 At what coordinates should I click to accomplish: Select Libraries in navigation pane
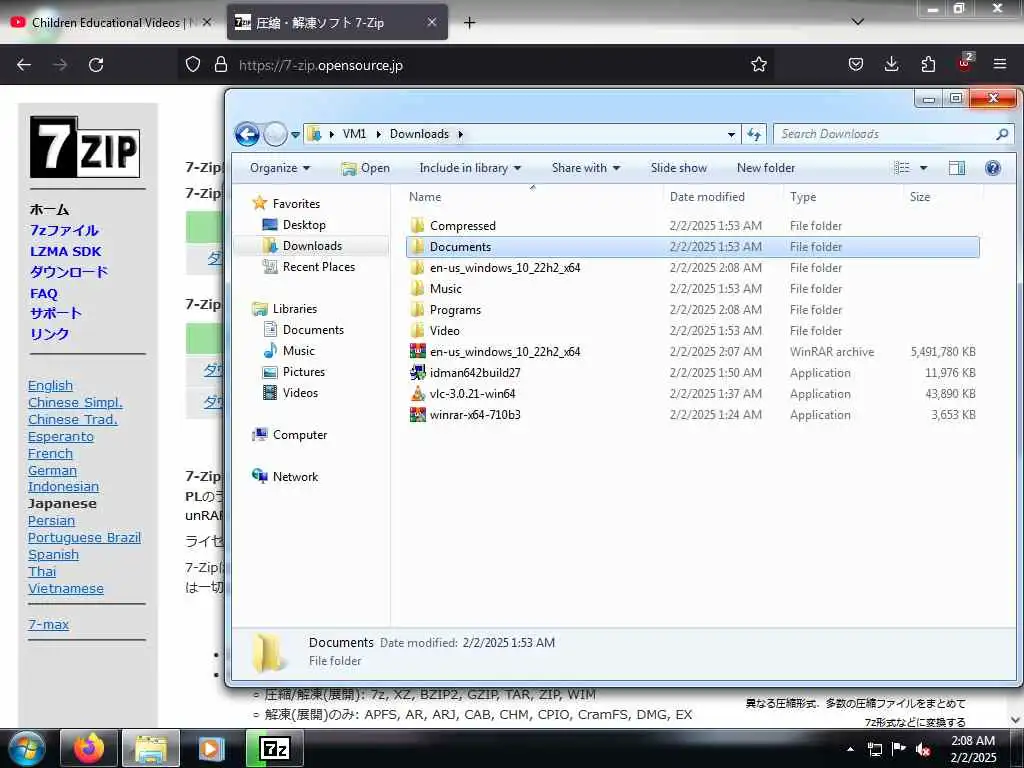pyautogui.click(x=295, y=309)
